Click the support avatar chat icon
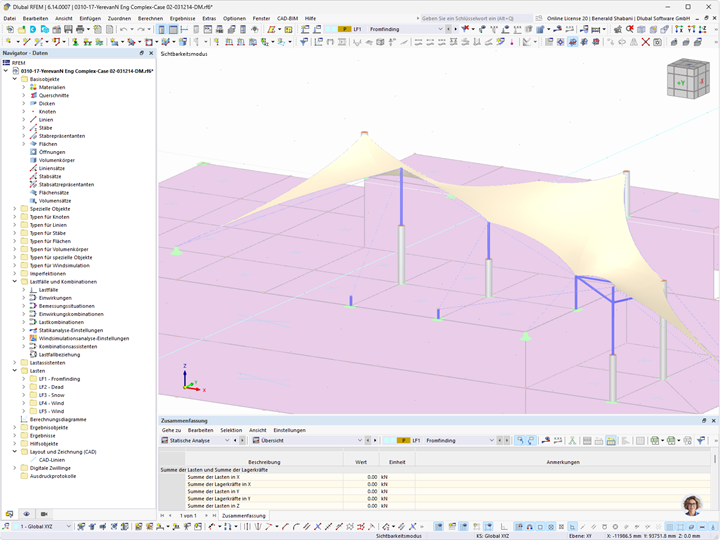This screenshot has height=540, width=720. coord(692,506)
